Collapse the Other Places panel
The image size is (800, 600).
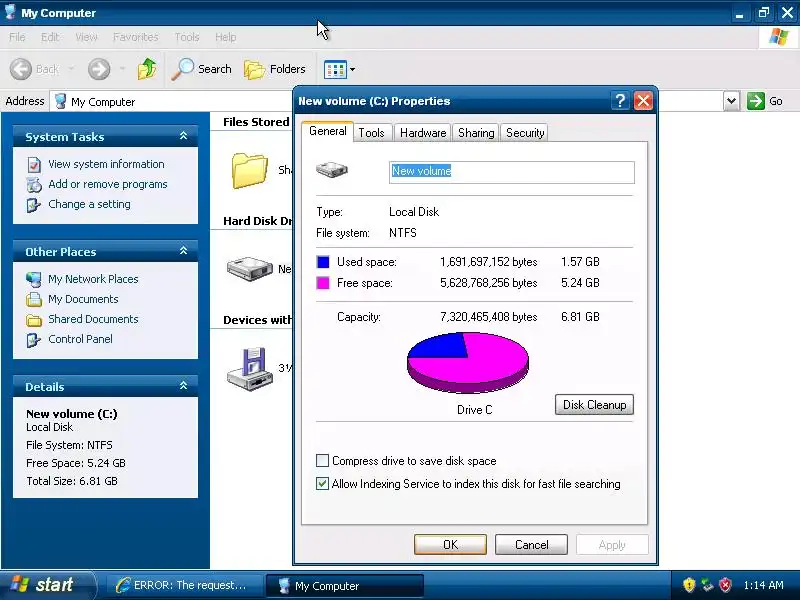tap(183, 251)
